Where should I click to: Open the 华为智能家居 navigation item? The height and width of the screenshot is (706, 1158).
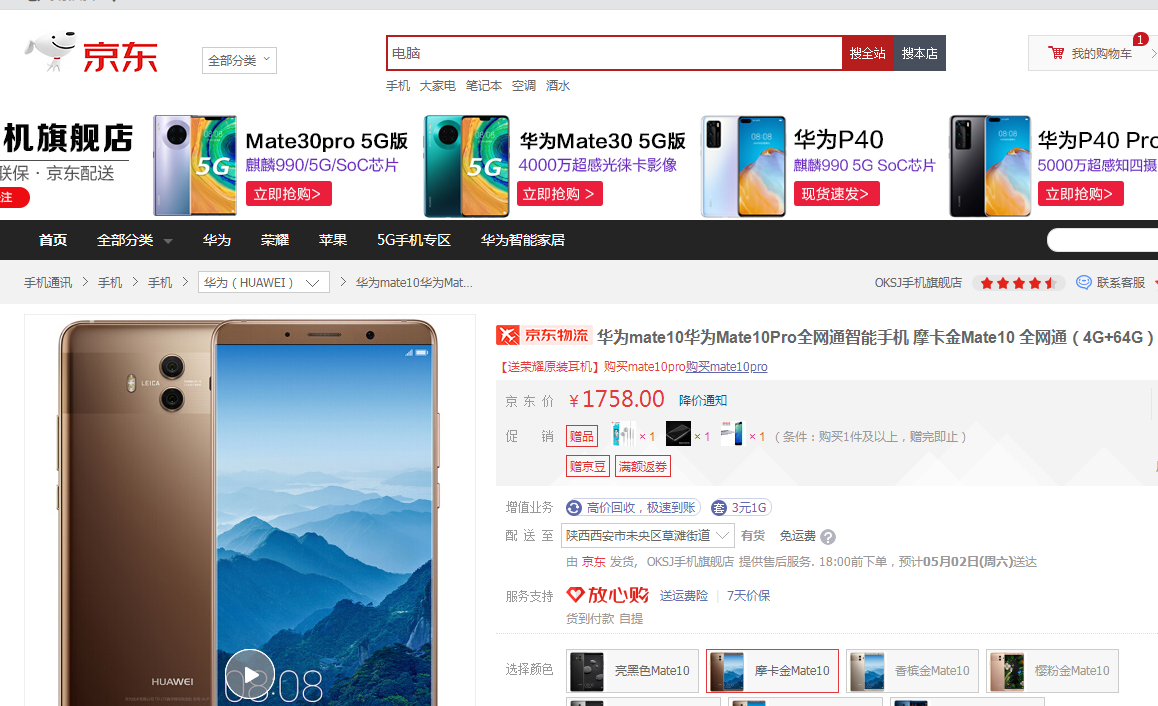523,240
